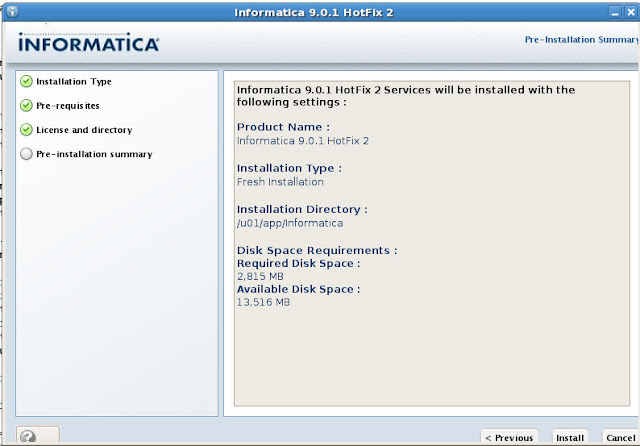
Task: Click the installer window menu icon in title bar
Action: (x=12, y=11)
